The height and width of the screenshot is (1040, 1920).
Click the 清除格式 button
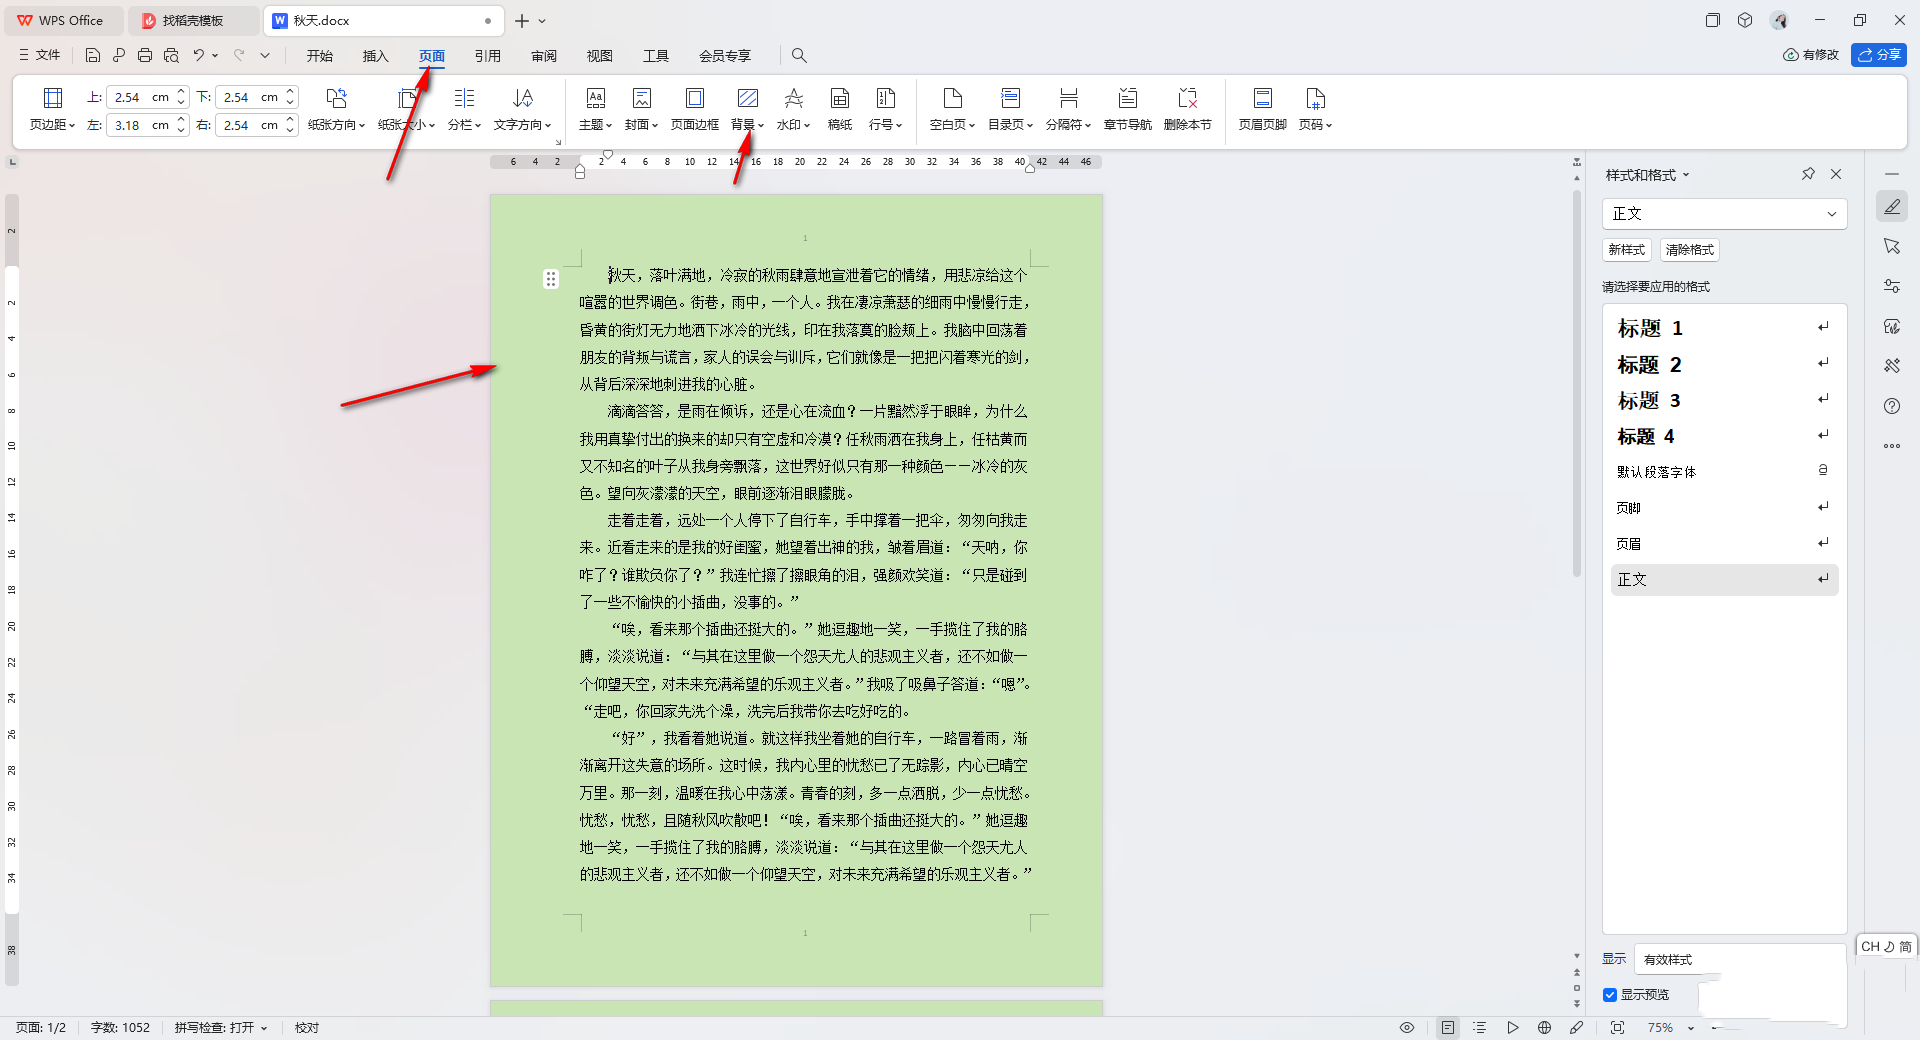click(1690, 250)
